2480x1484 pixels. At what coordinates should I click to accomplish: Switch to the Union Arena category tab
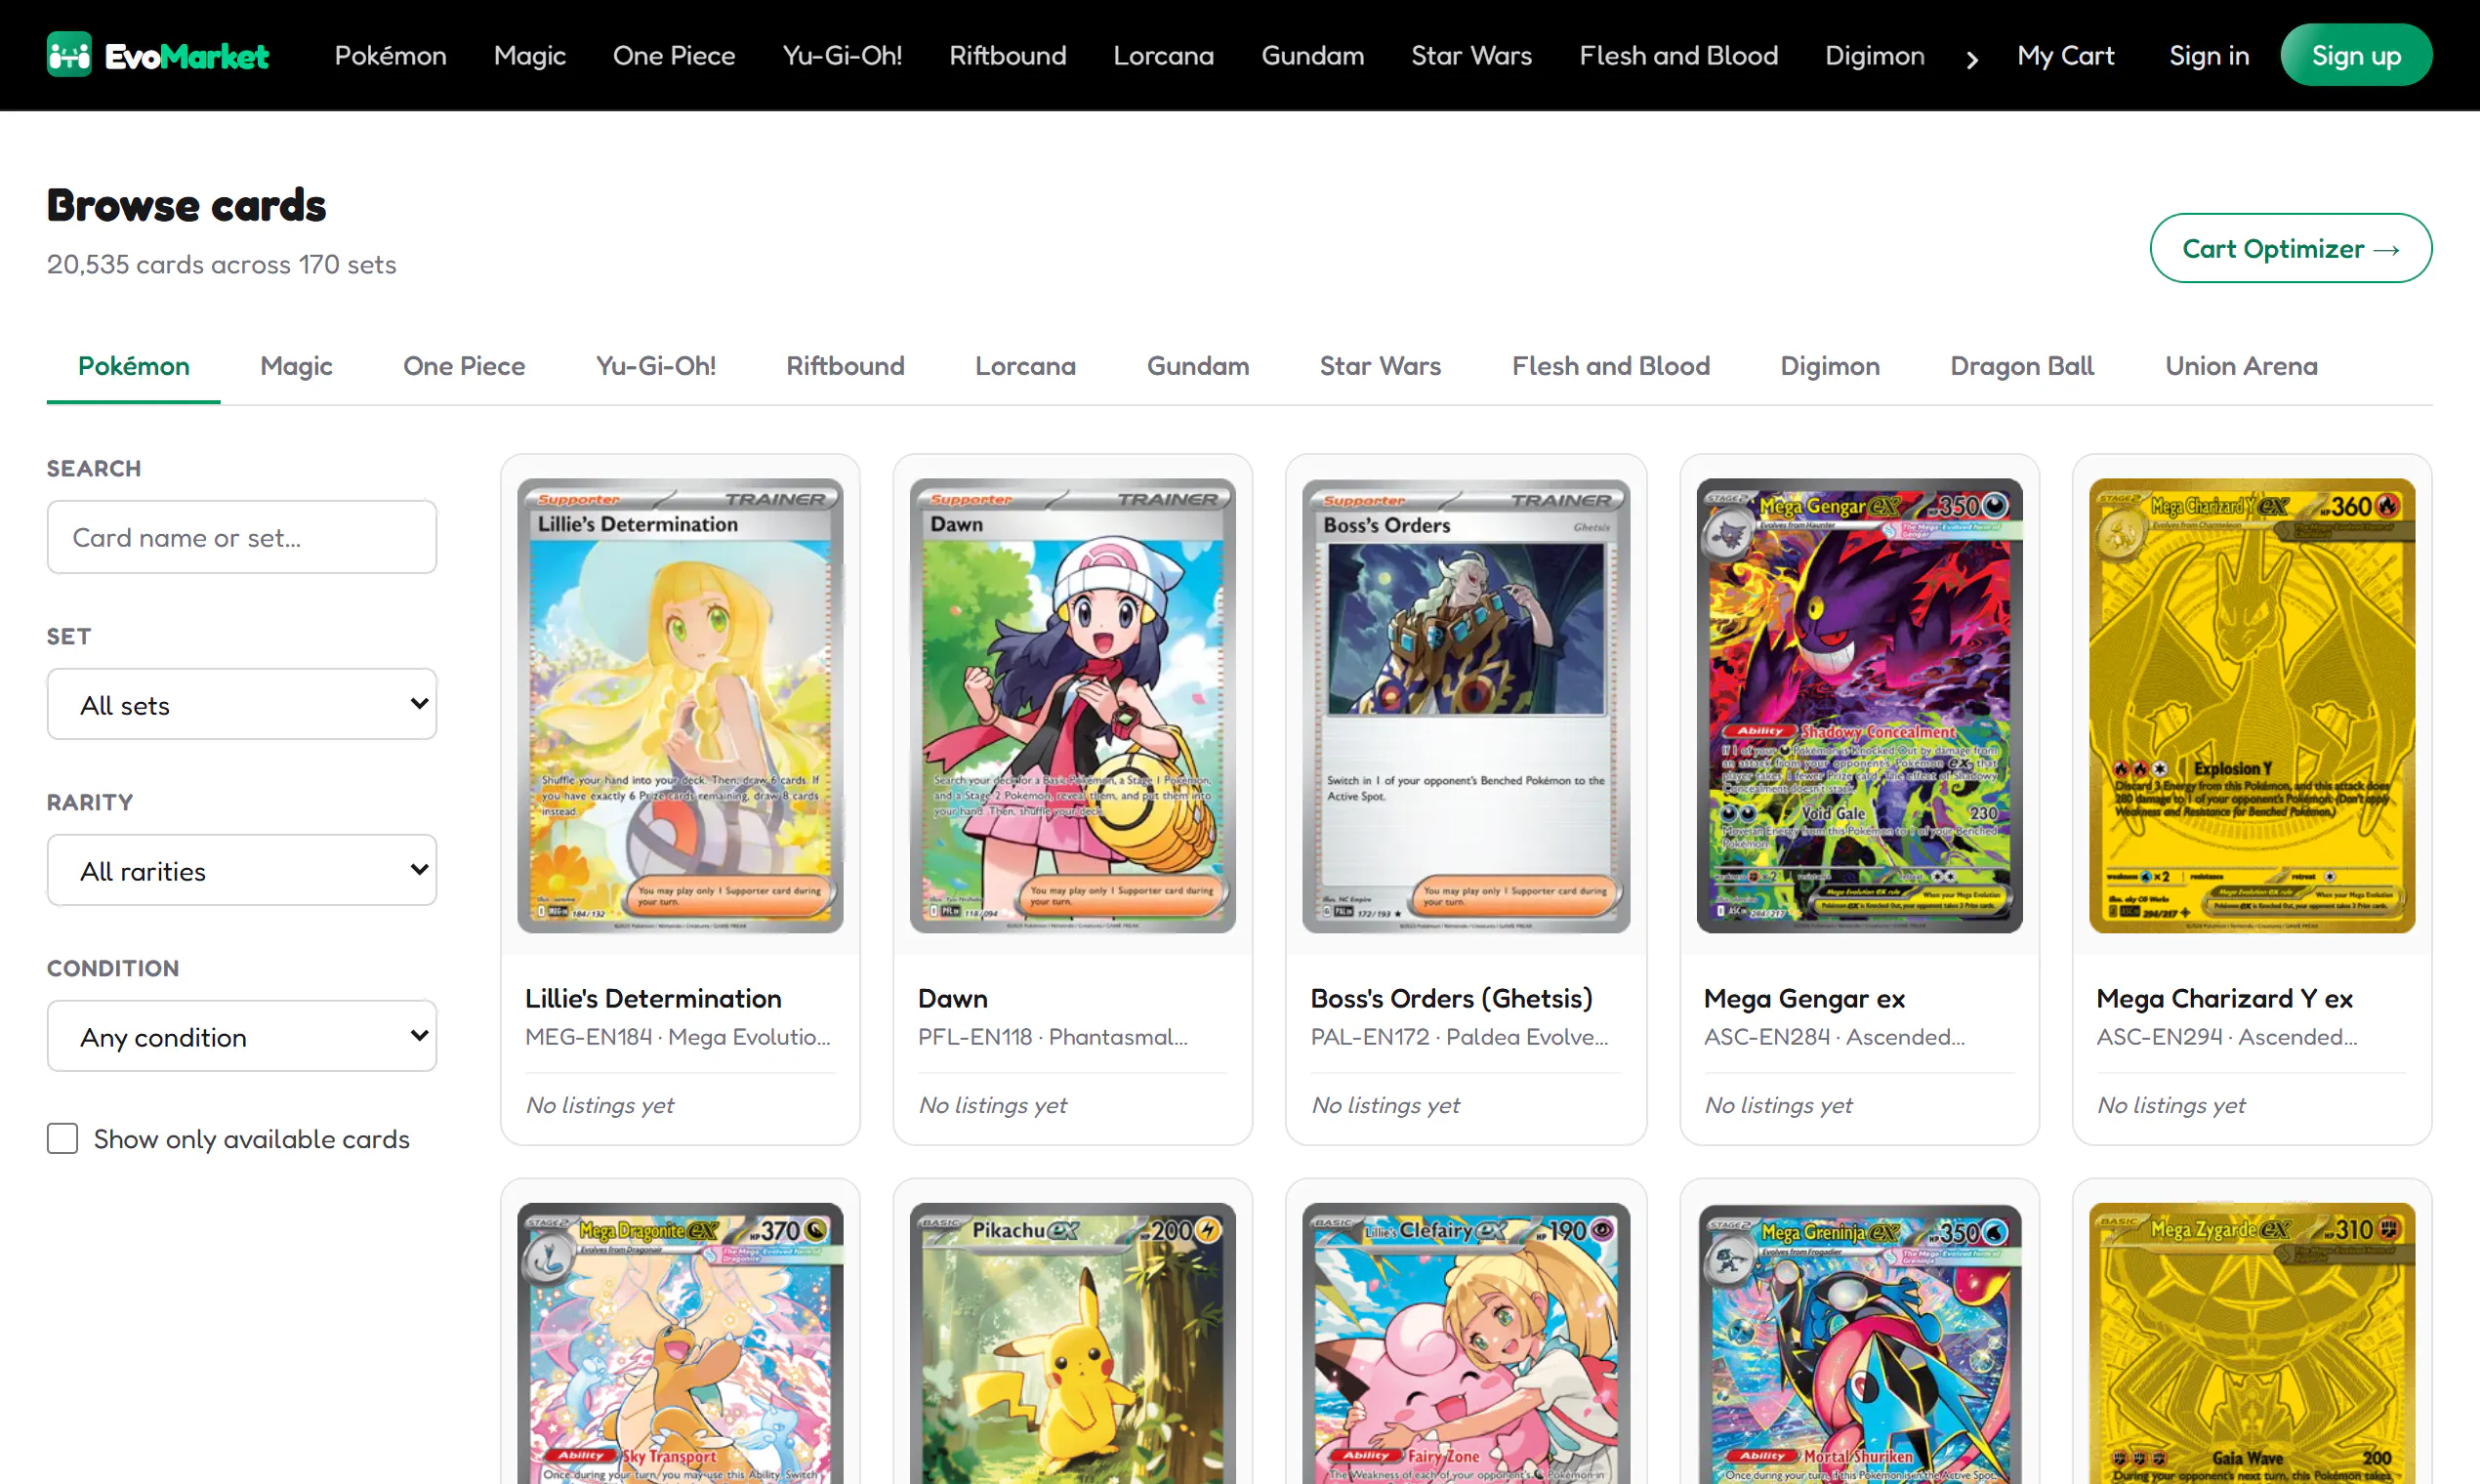coord(2241,366)
